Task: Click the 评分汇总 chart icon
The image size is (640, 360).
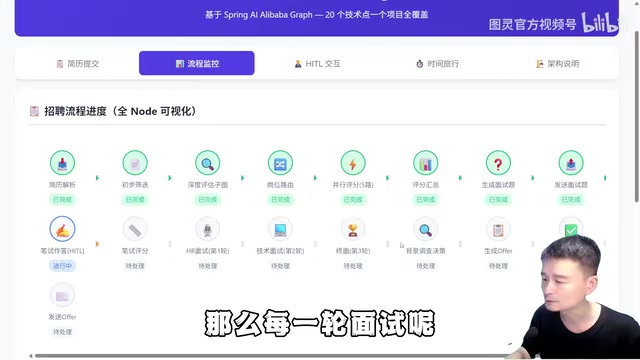Action: (x=426, y=163)
